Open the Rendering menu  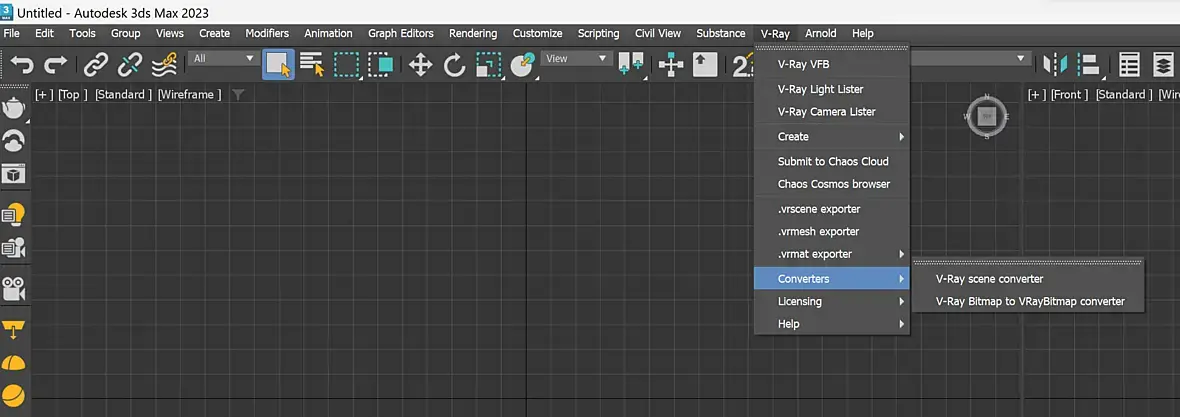coord(473,33)
